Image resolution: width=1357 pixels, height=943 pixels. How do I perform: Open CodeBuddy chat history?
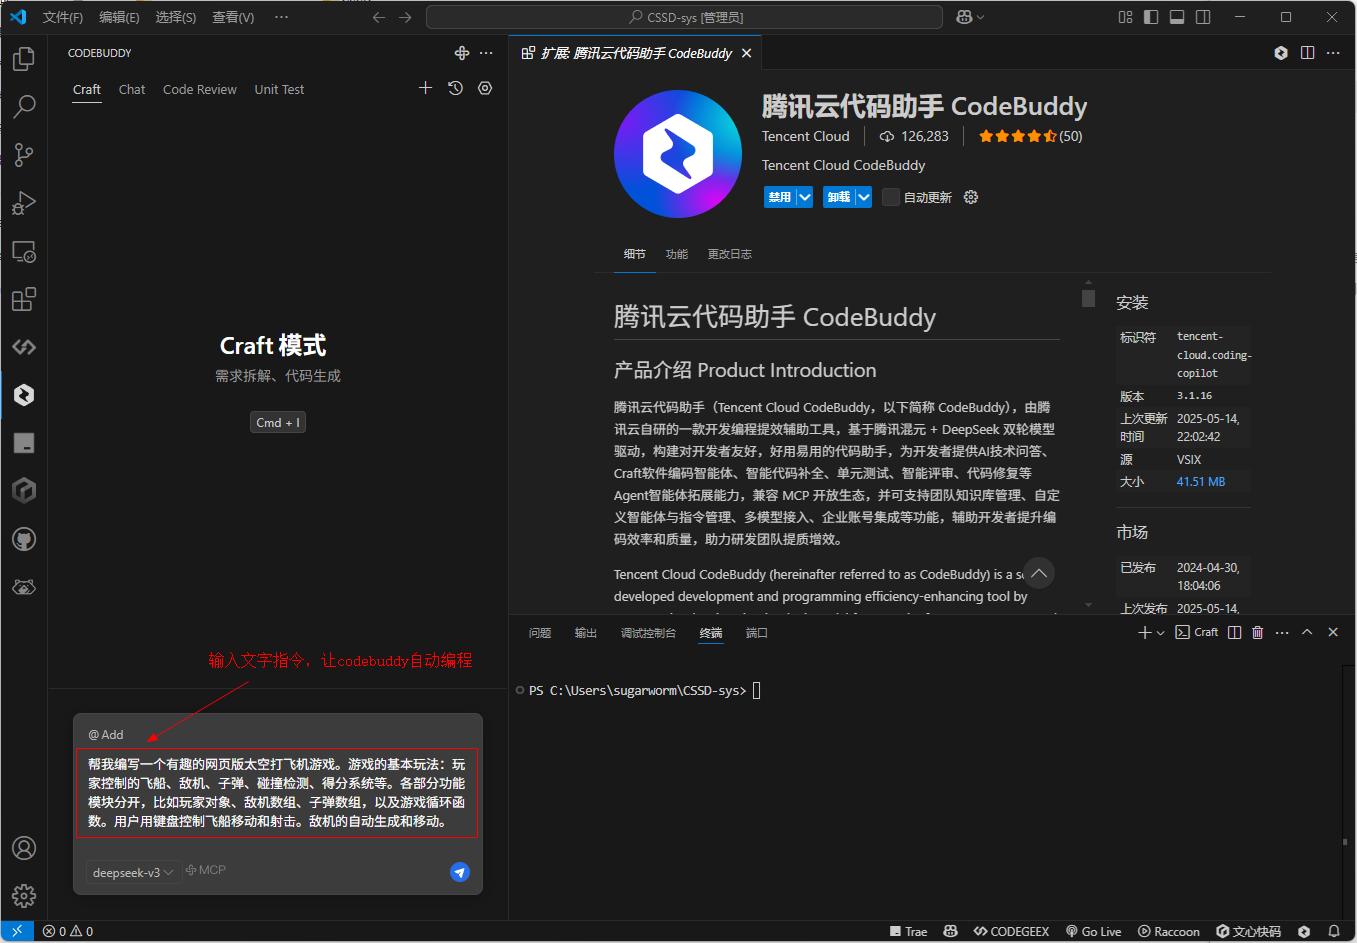click(x=455, y=88)
